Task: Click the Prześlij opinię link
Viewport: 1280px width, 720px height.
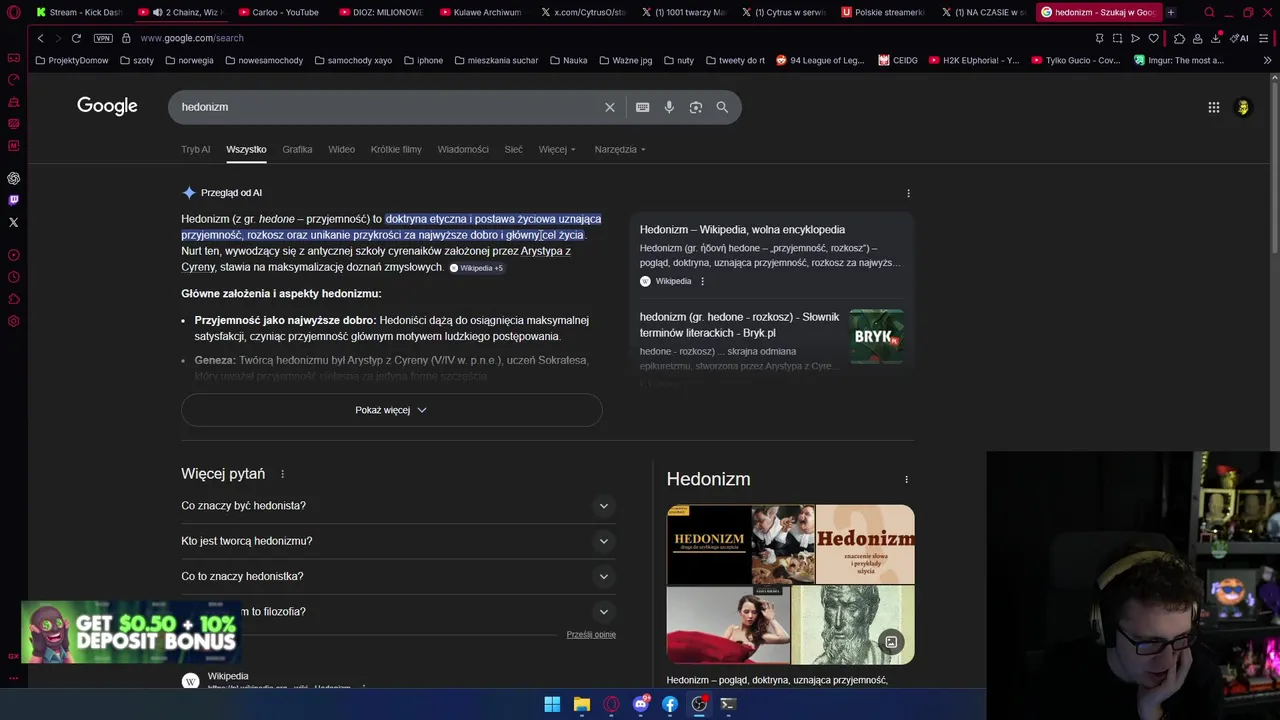Action: 591,635
